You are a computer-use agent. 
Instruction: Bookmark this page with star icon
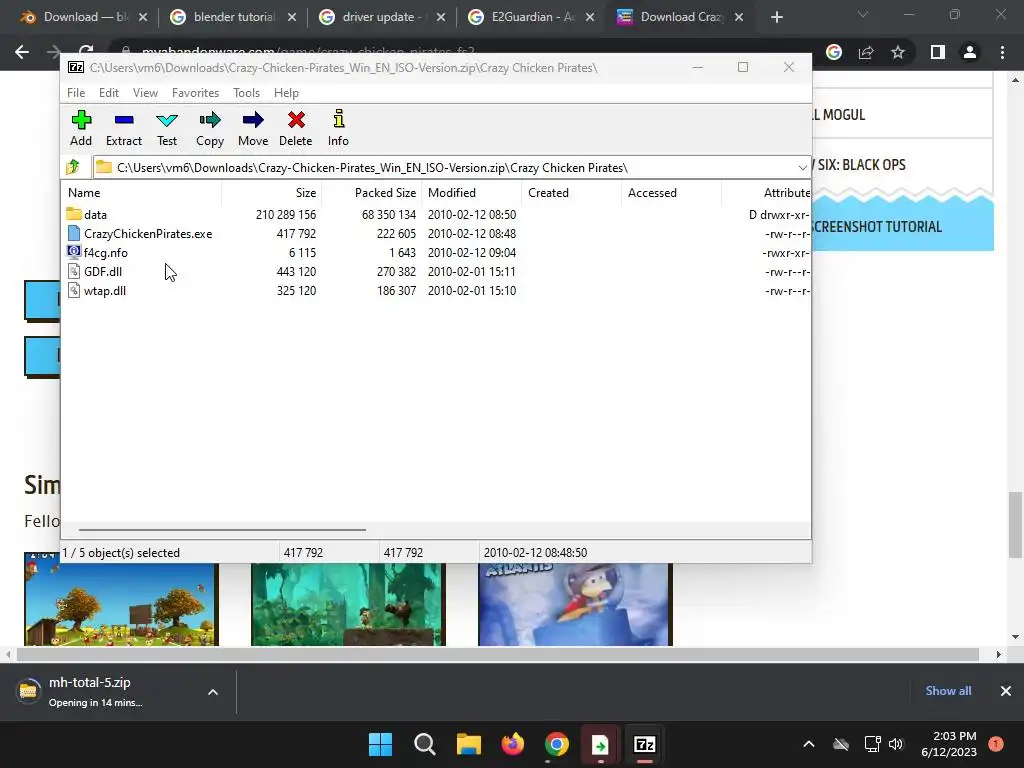898,52
